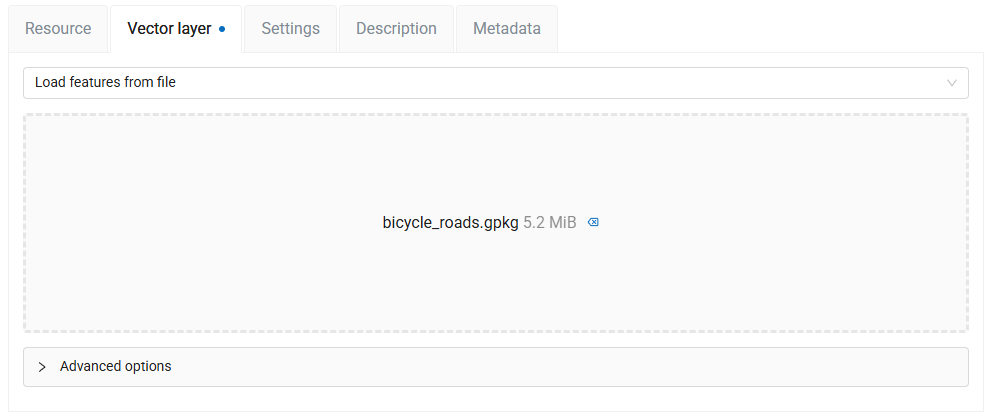Viewport: 989px width, 418px height.
Task: Click the 5.2 MiB file size label
Action: 550,222
